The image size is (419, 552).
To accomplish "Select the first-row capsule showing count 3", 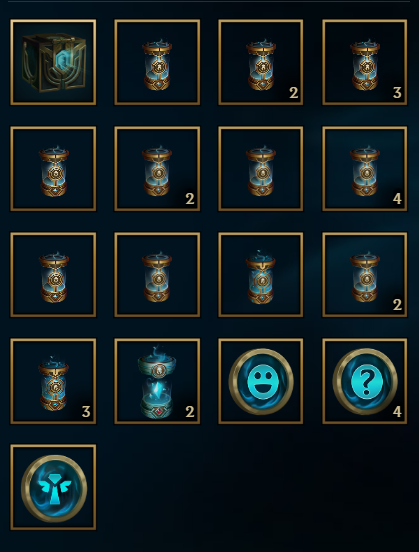I will coord(365,62).
